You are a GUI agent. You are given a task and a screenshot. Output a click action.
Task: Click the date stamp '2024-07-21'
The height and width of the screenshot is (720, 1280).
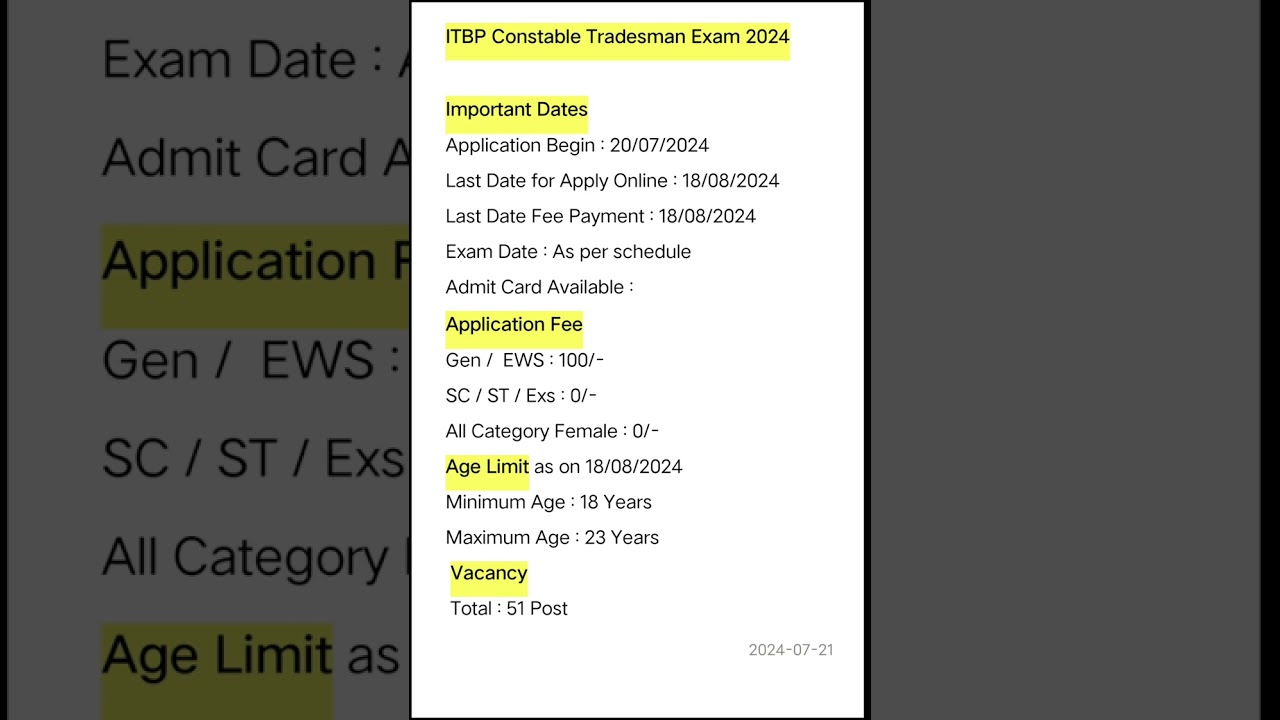791,650
